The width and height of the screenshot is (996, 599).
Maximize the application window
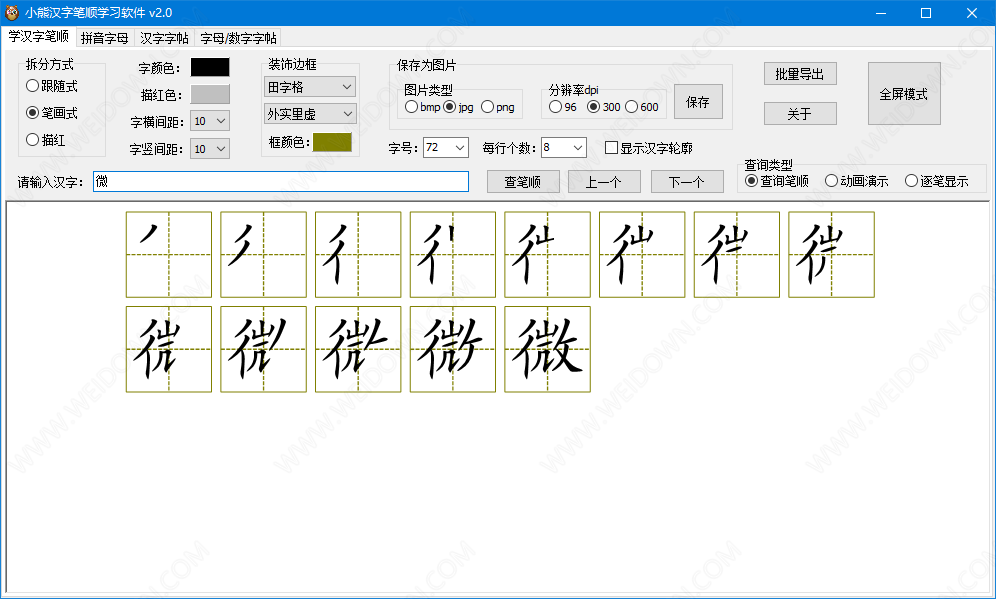point(926,13)
